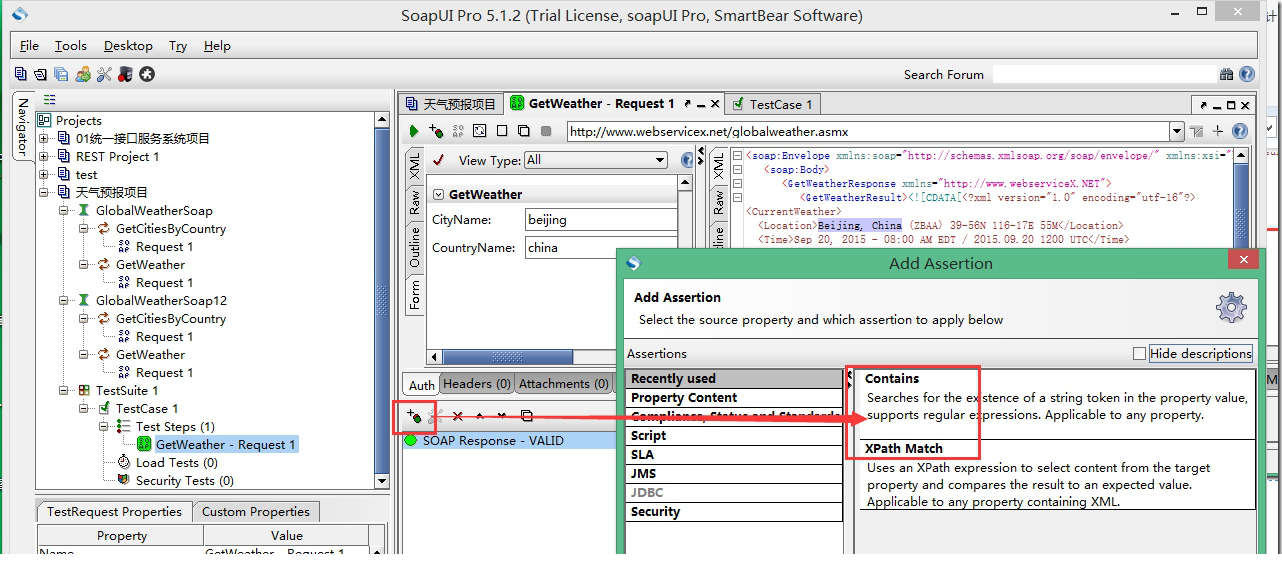Image resolution: width=1282 pixels, height=576 pixels.
Task: Expand the REST Project 1 node
Action: (x=43, y=157)
